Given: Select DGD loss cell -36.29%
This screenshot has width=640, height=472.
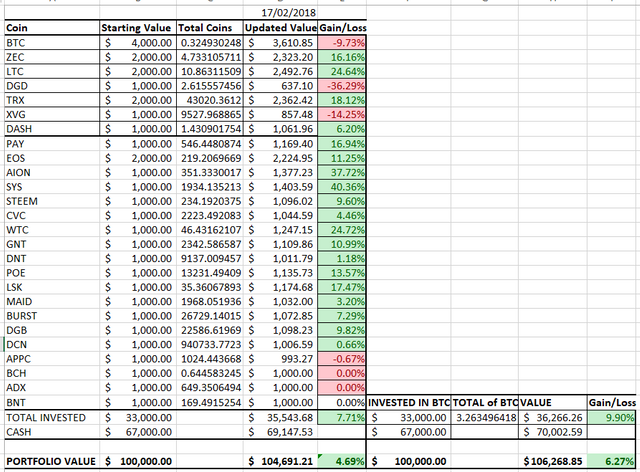Looking at the screenshot, I should pyautogui.click(x=342, y=86).
